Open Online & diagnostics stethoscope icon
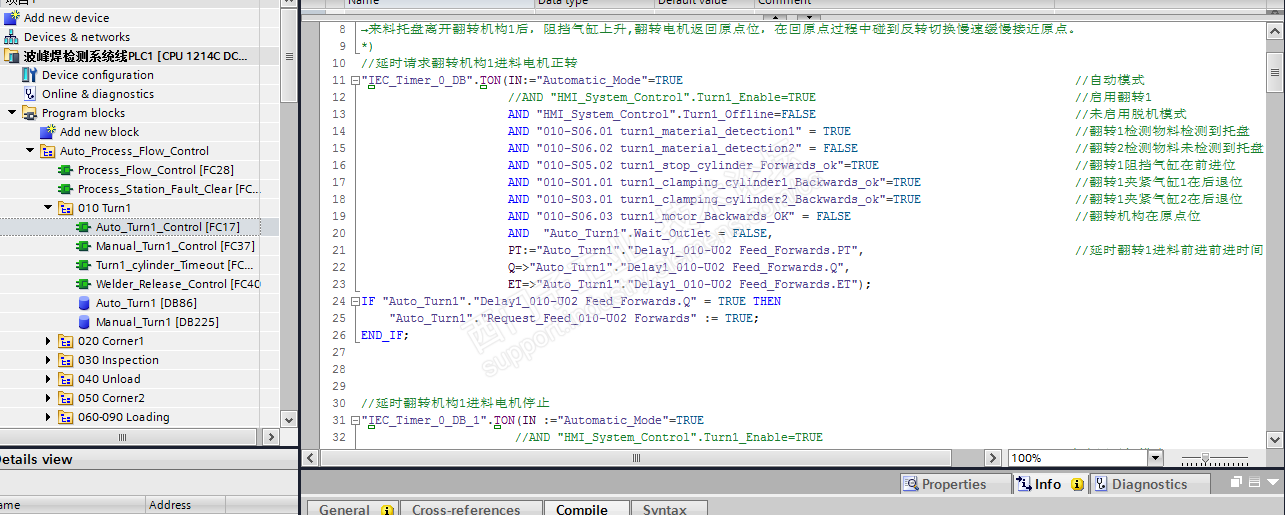 click(31, 94)
